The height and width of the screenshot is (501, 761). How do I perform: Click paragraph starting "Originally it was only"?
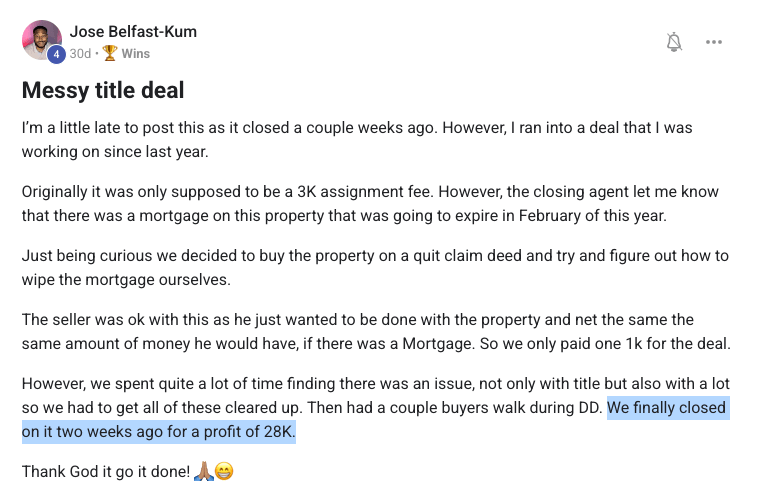point(370,203)
